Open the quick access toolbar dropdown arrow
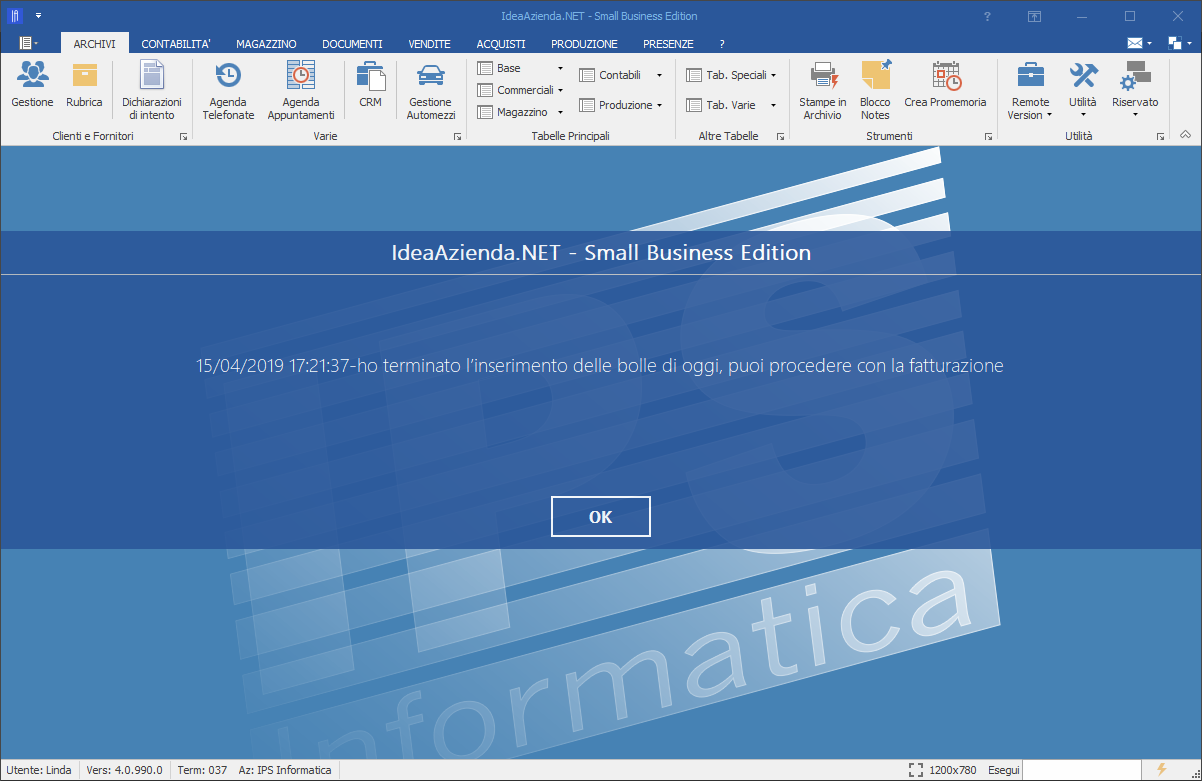Image resolution: width=1202 pixels, height=781 pixels. point(38,16)
